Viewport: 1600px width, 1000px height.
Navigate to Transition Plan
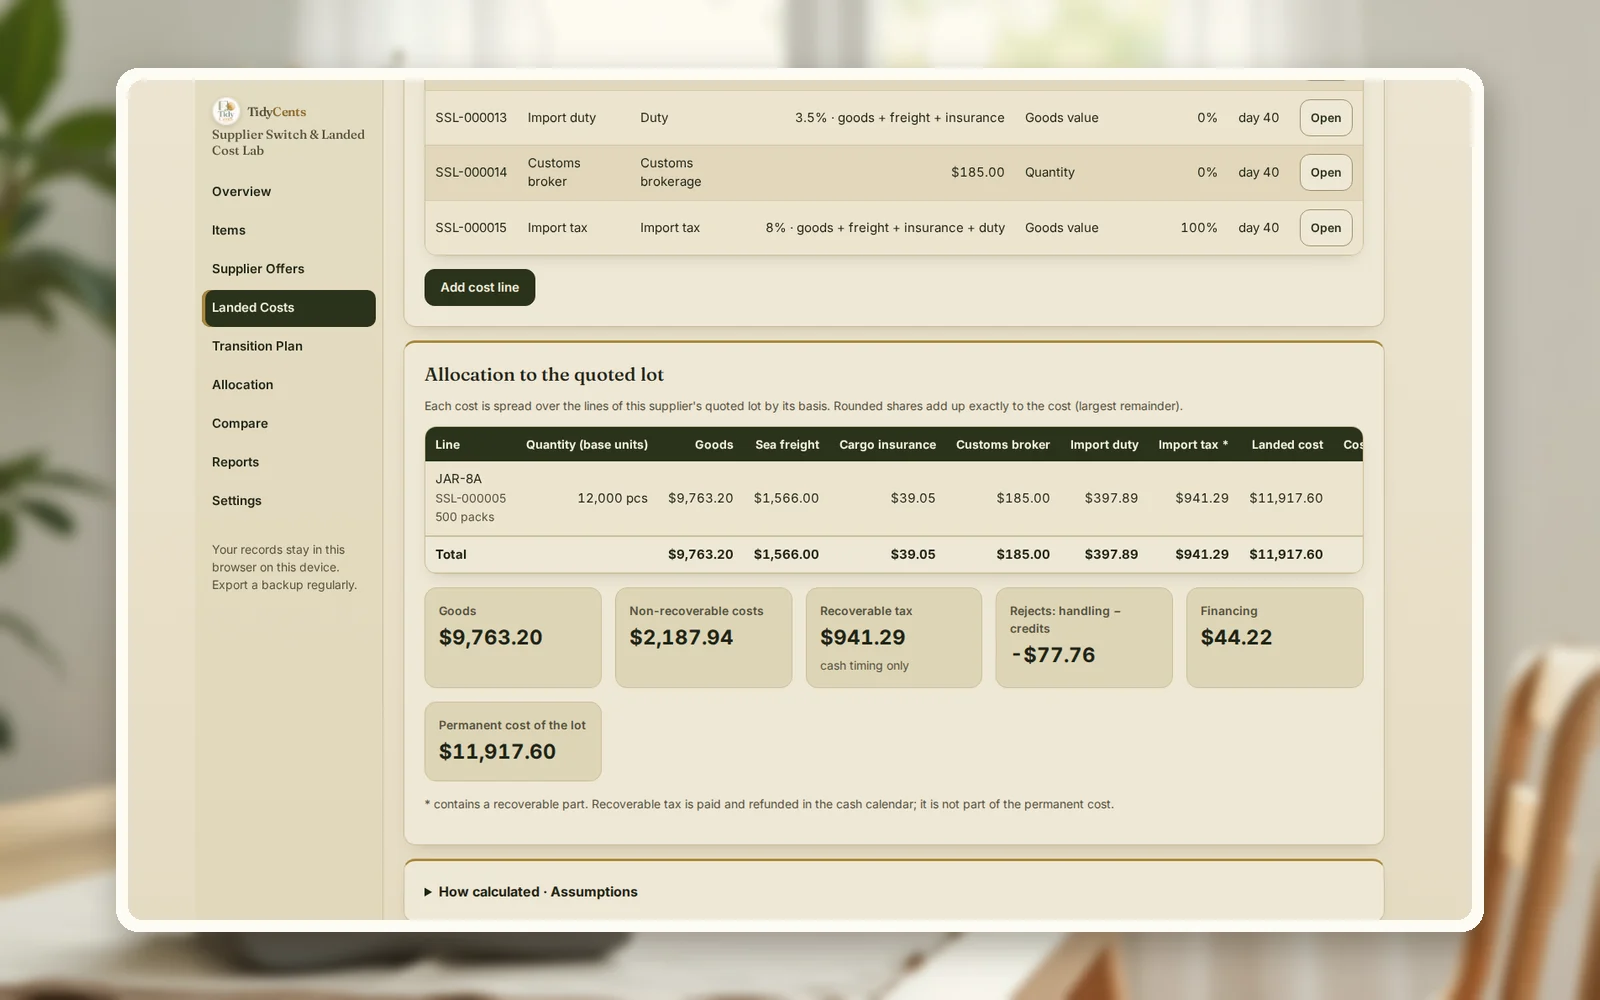coord(288,346)
